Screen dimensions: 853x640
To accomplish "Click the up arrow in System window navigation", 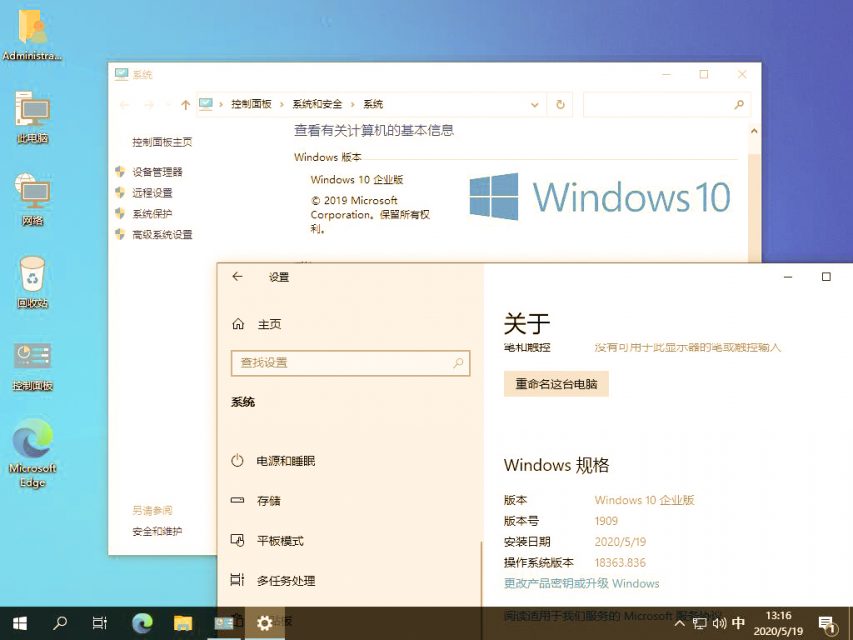I will [x=186, y=104].
